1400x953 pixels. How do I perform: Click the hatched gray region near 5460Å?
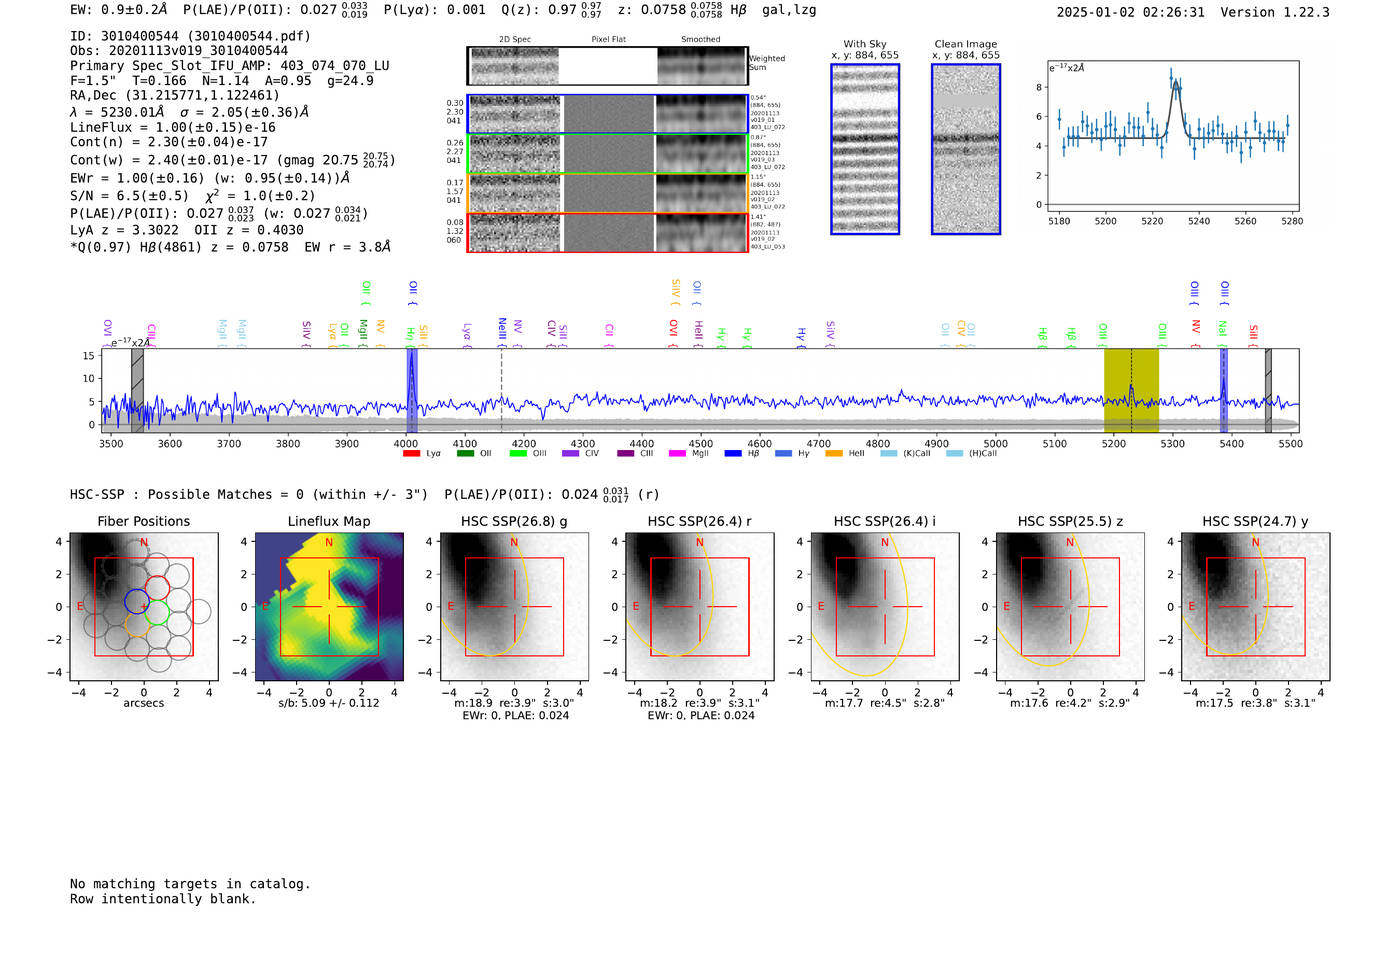[x=1268, y=391]
